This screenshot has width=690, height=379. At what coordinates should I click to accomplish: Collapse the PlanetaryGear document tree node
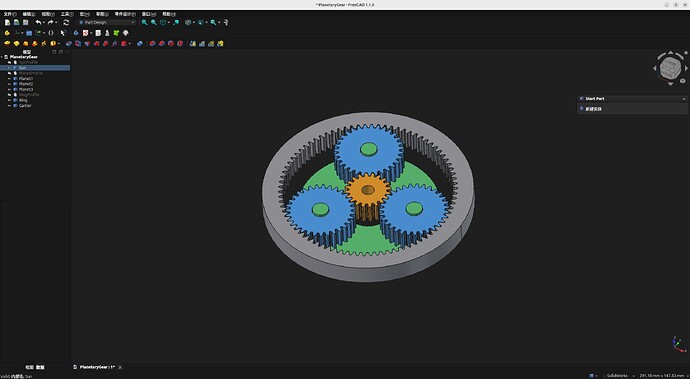(2, 57)
